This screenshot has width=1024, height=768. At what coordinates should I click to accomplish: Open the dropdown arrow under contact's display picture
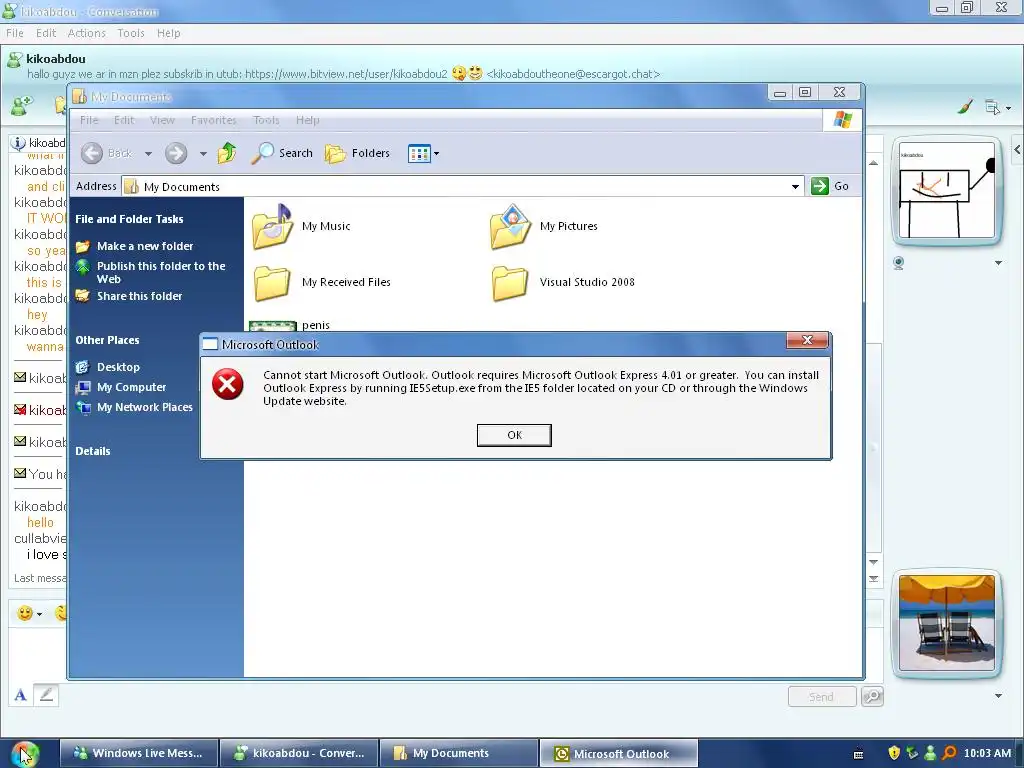tap(998, 263)
